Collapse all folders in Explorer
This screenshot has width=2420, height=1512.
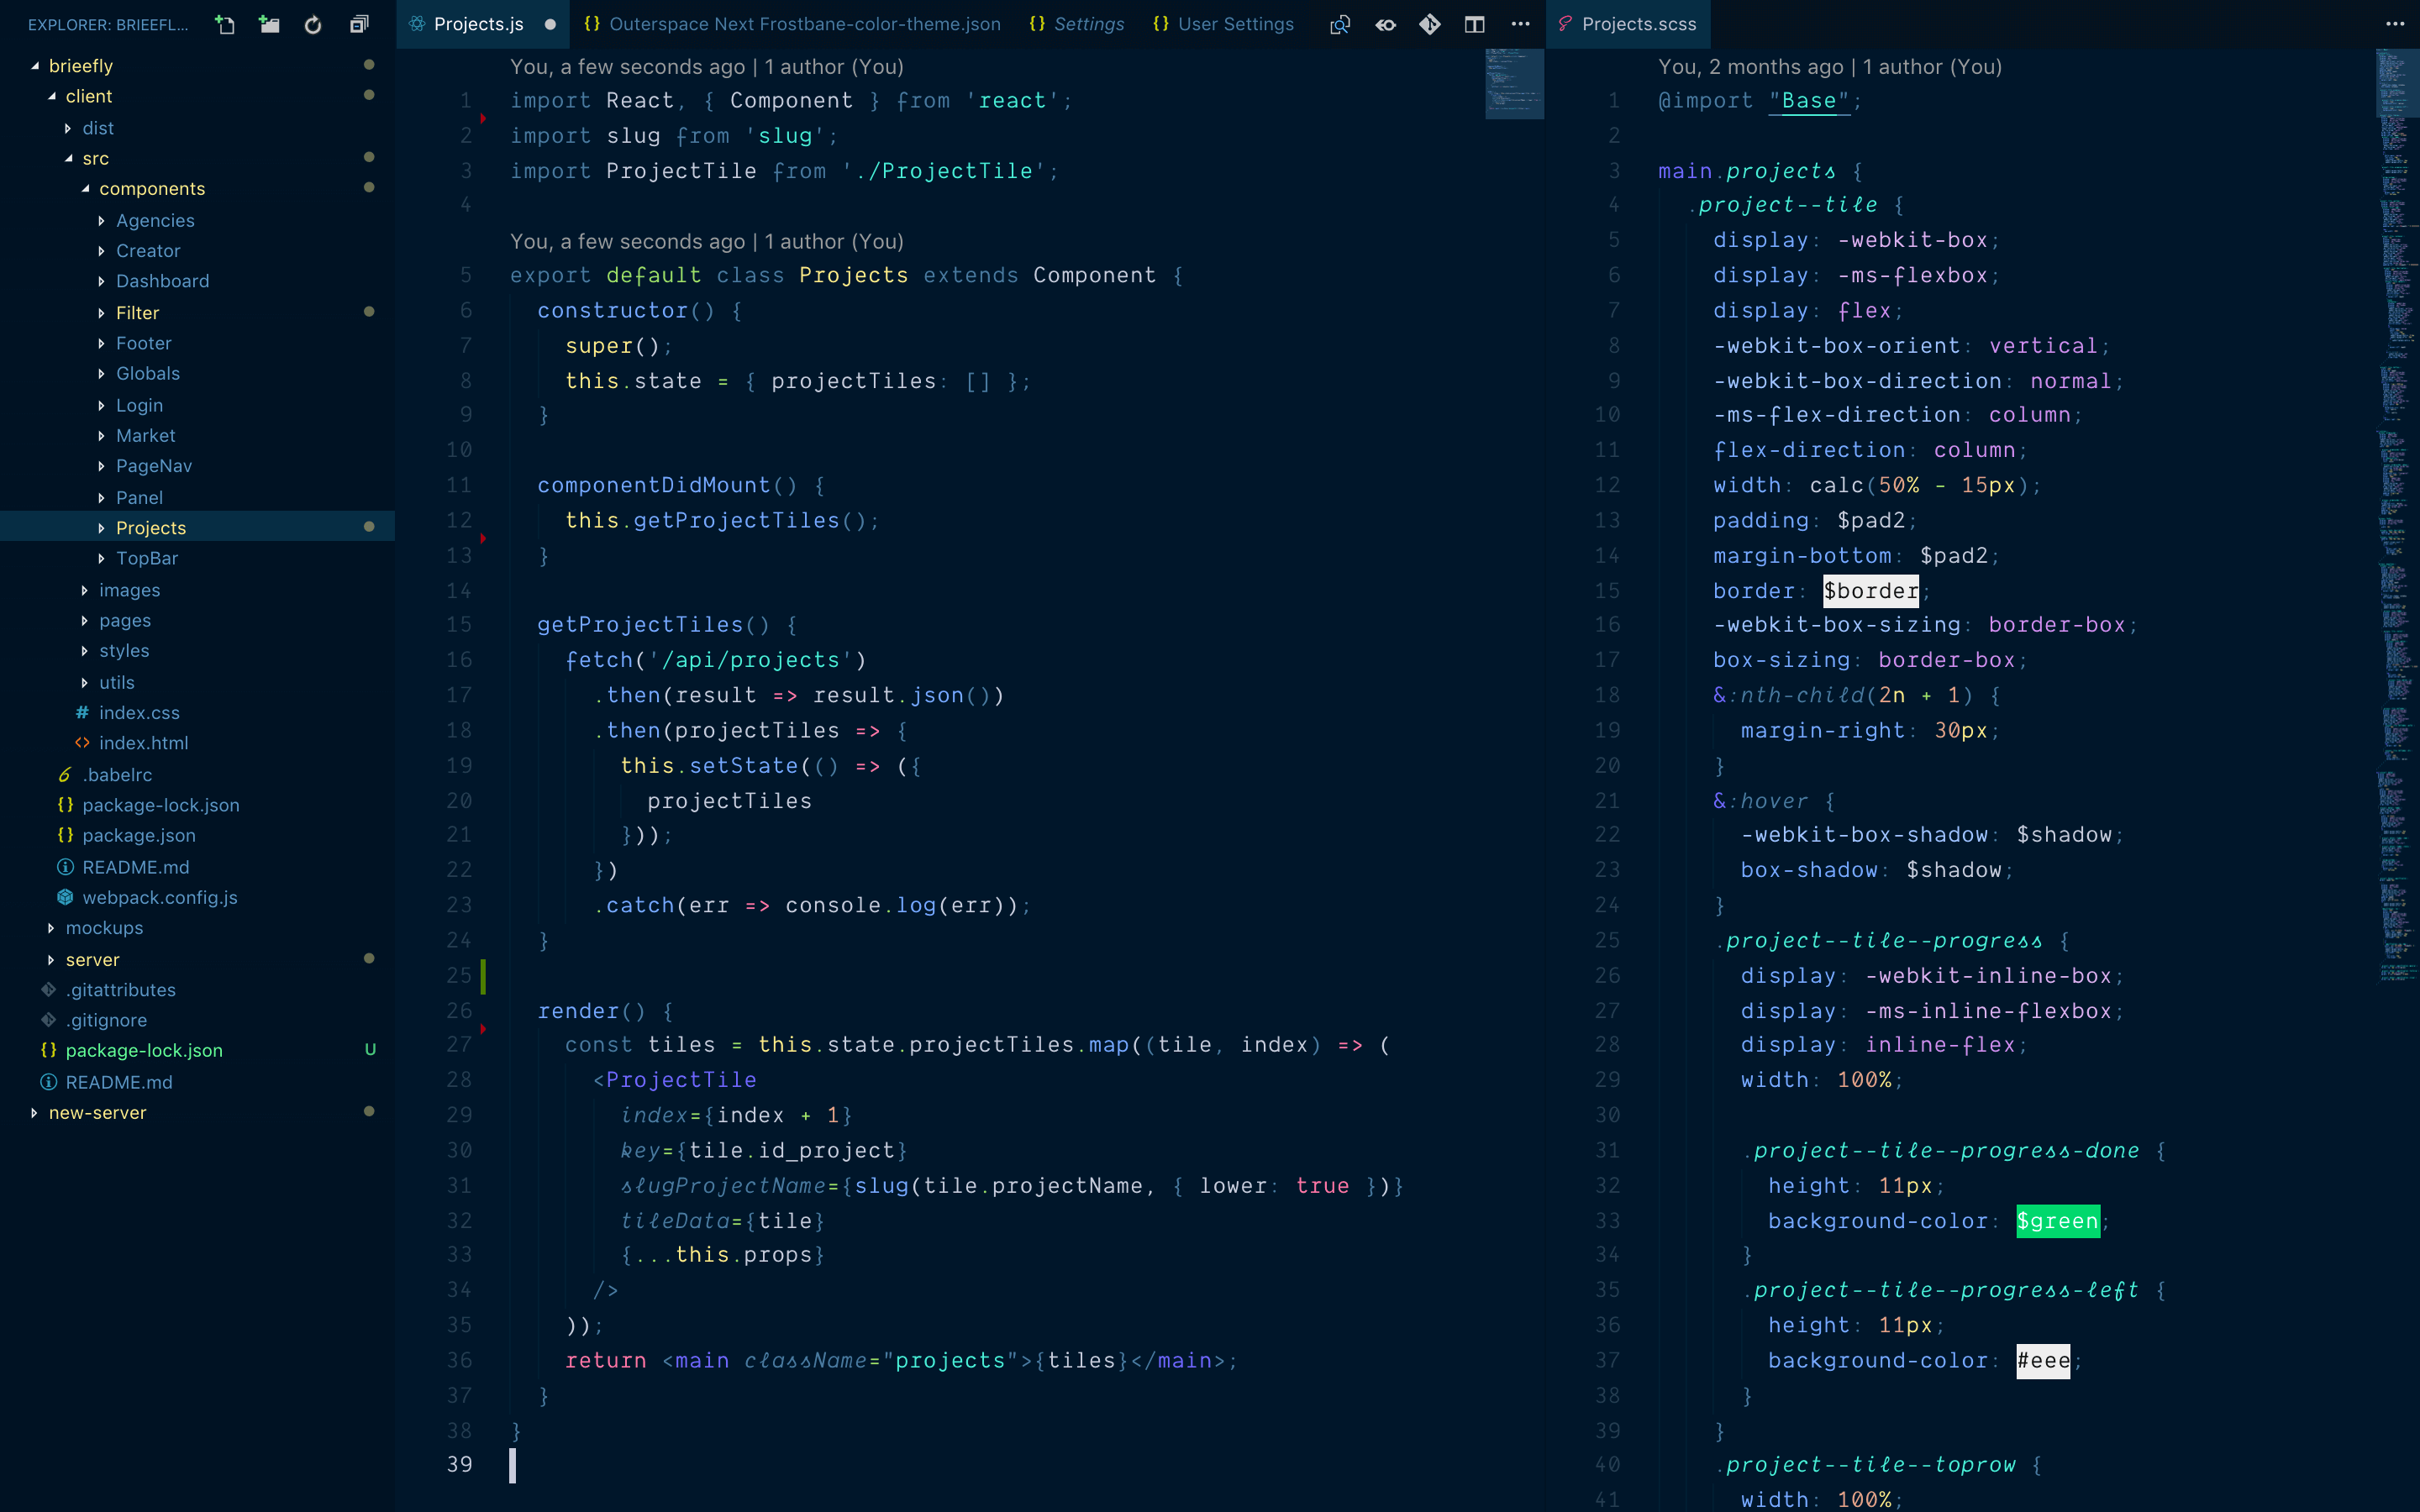358,24
